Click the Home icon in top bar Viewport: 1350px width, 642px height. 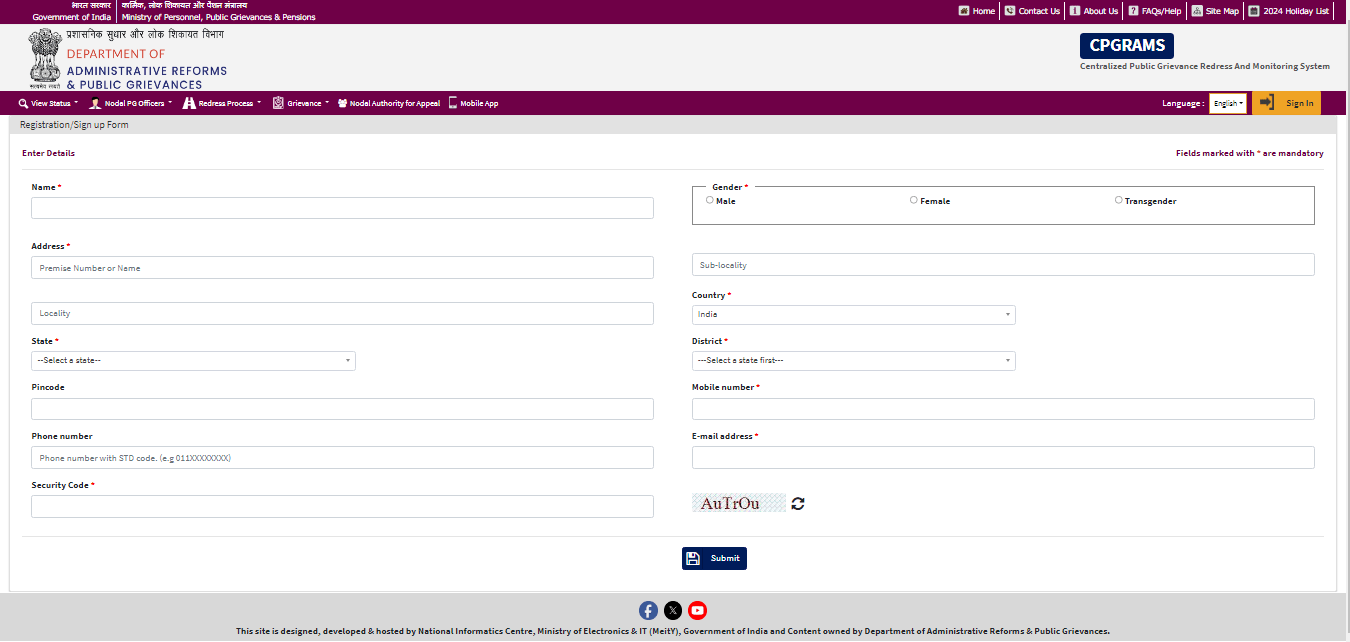pyautogui.click(x=977, y=11)
